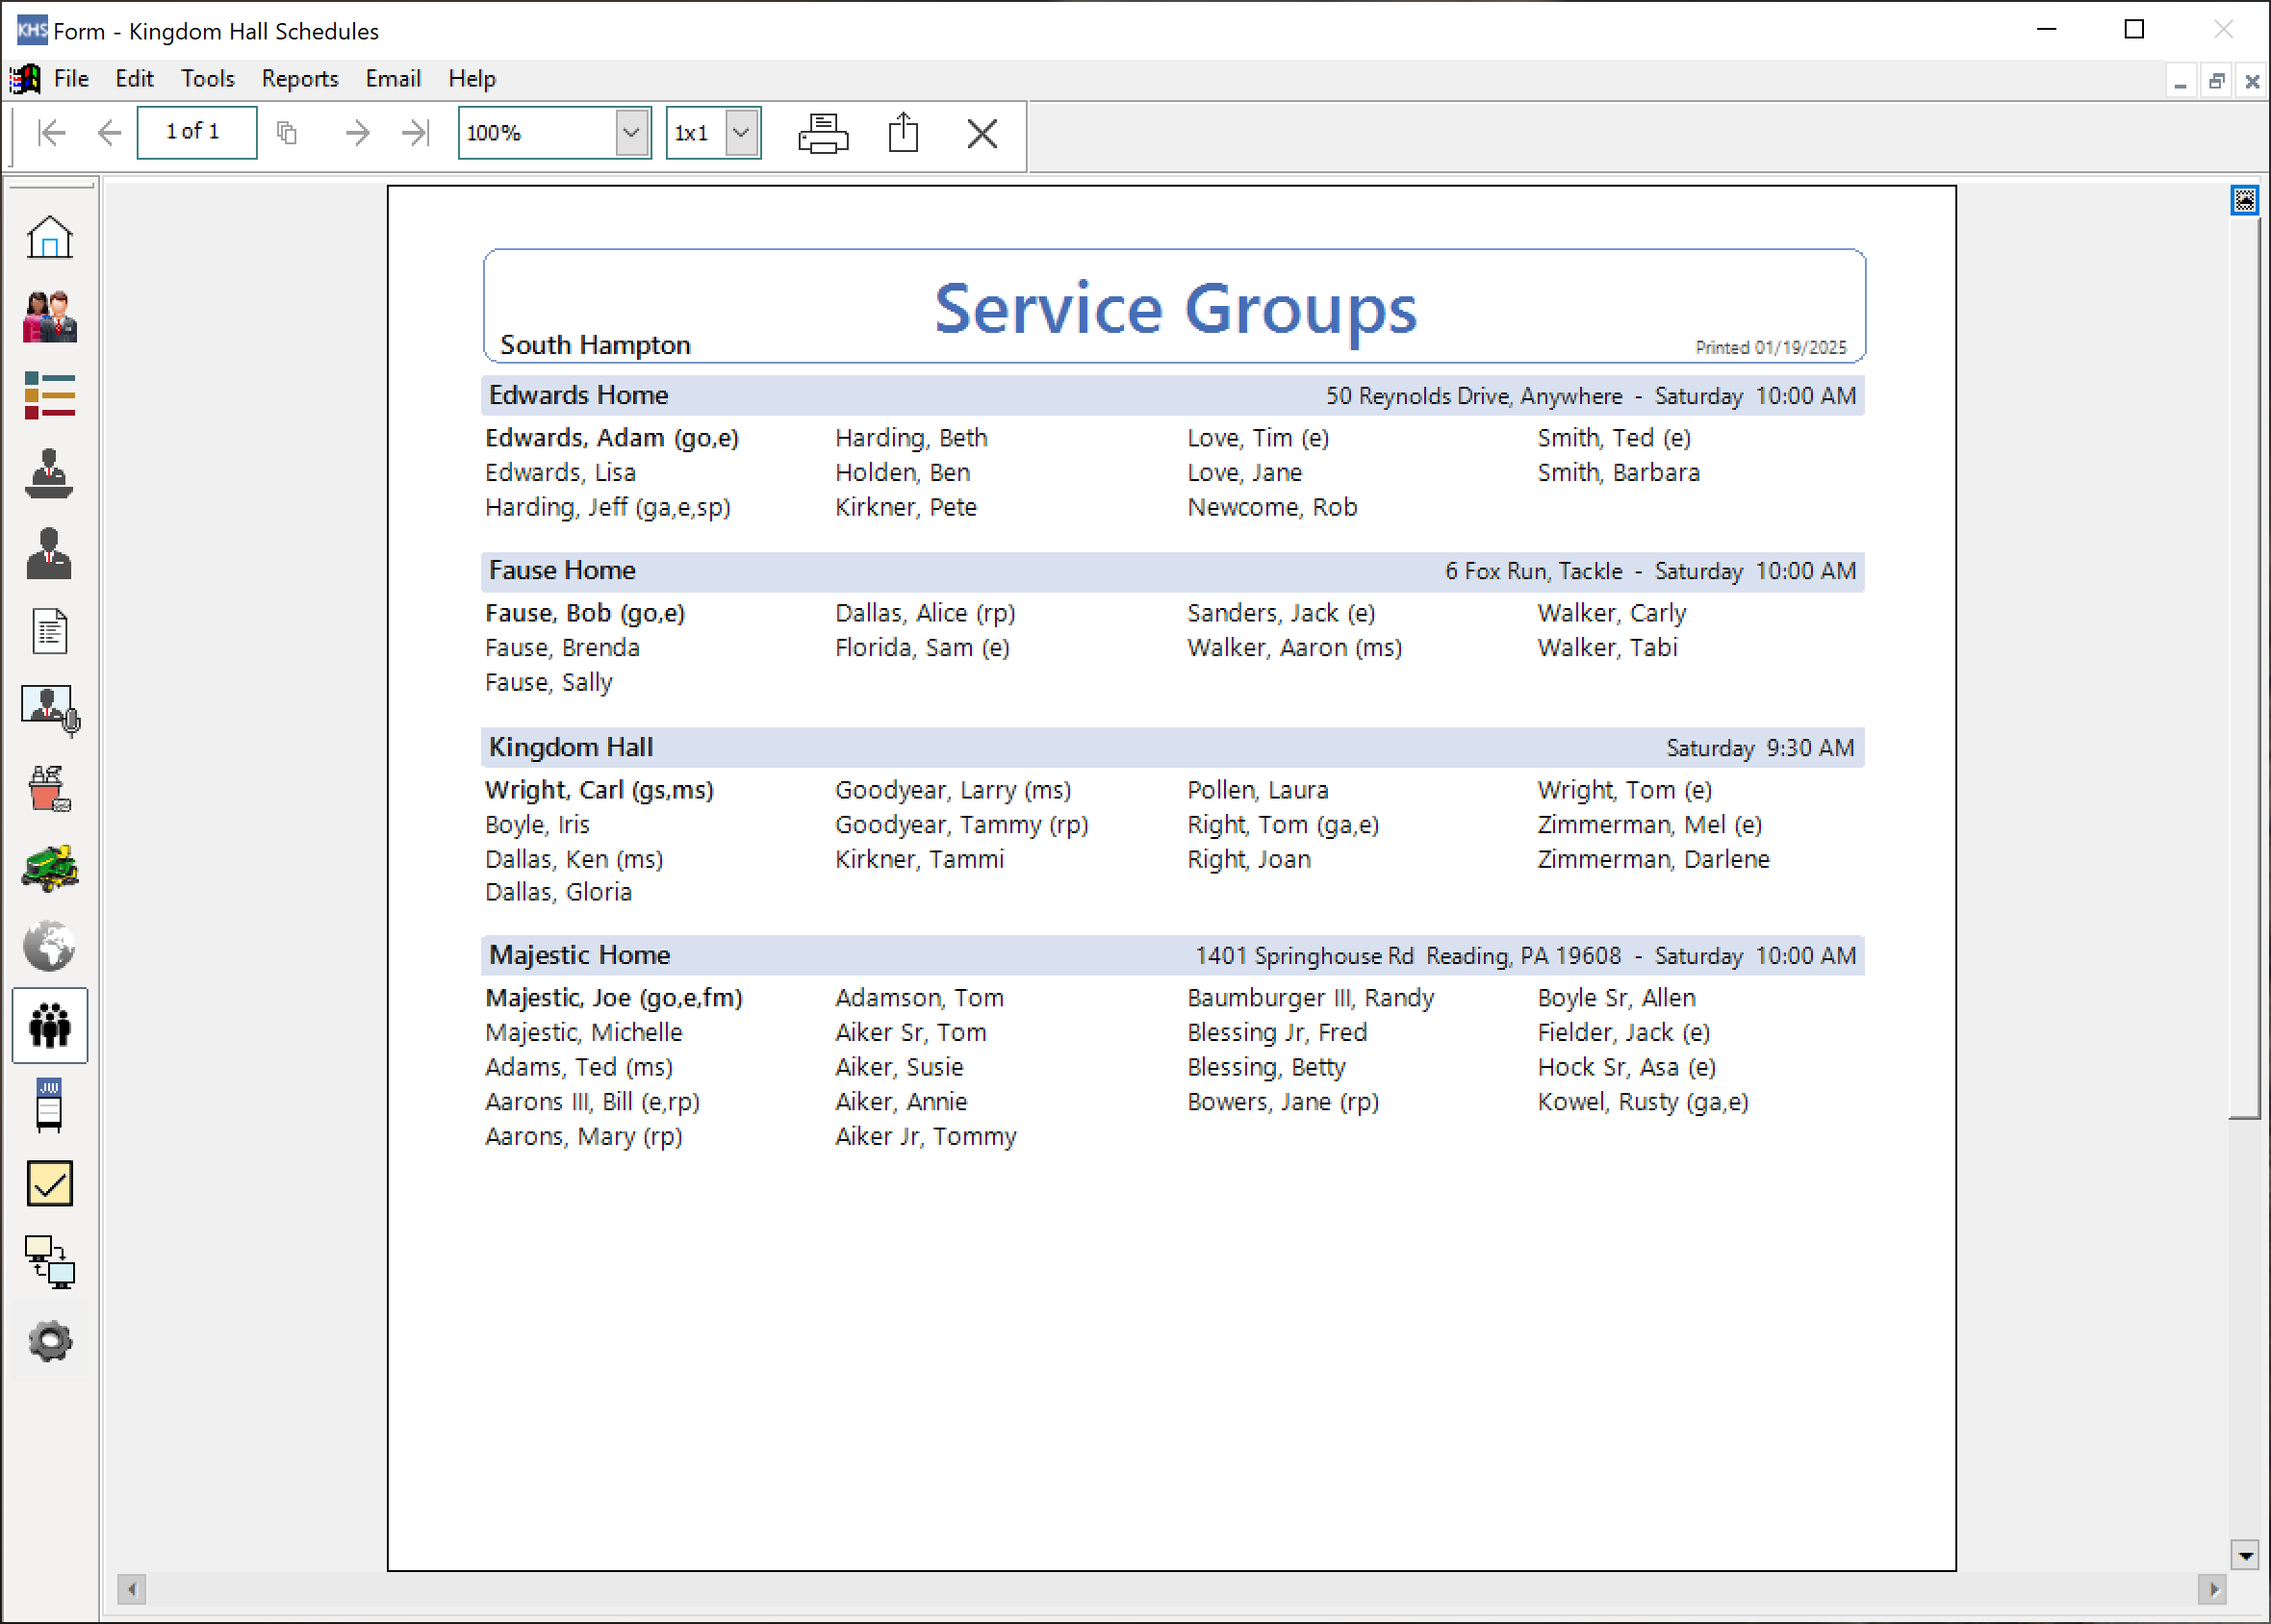Screen dimensions: 2271x1624
Task: Go to previous page arrow
Action: (x=109, y=132)
